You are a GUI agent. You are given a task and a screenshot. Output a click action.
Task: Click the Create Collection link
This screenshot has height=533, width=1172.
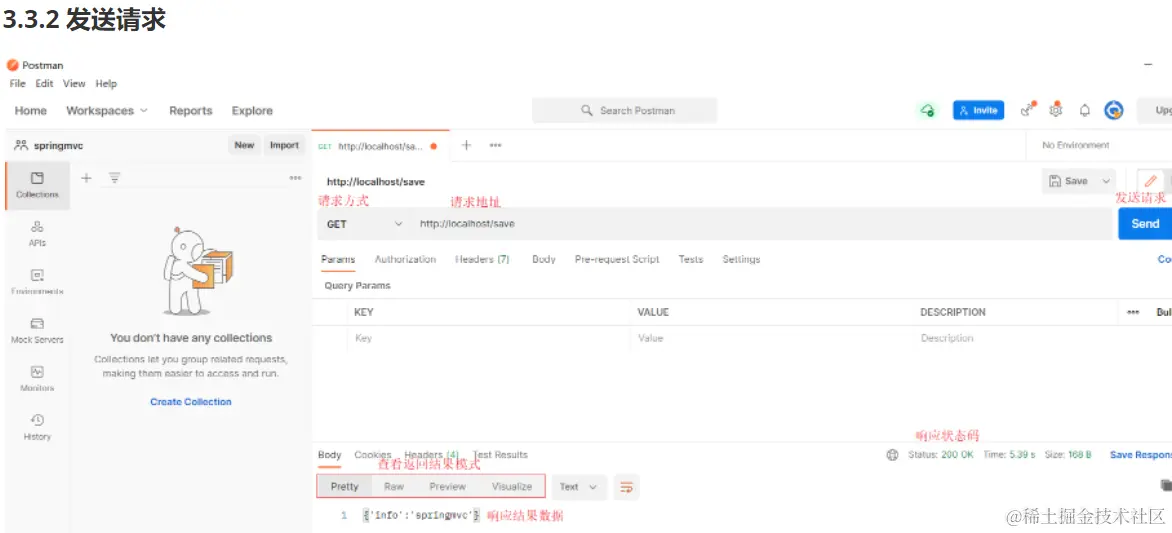pos(191,401)
